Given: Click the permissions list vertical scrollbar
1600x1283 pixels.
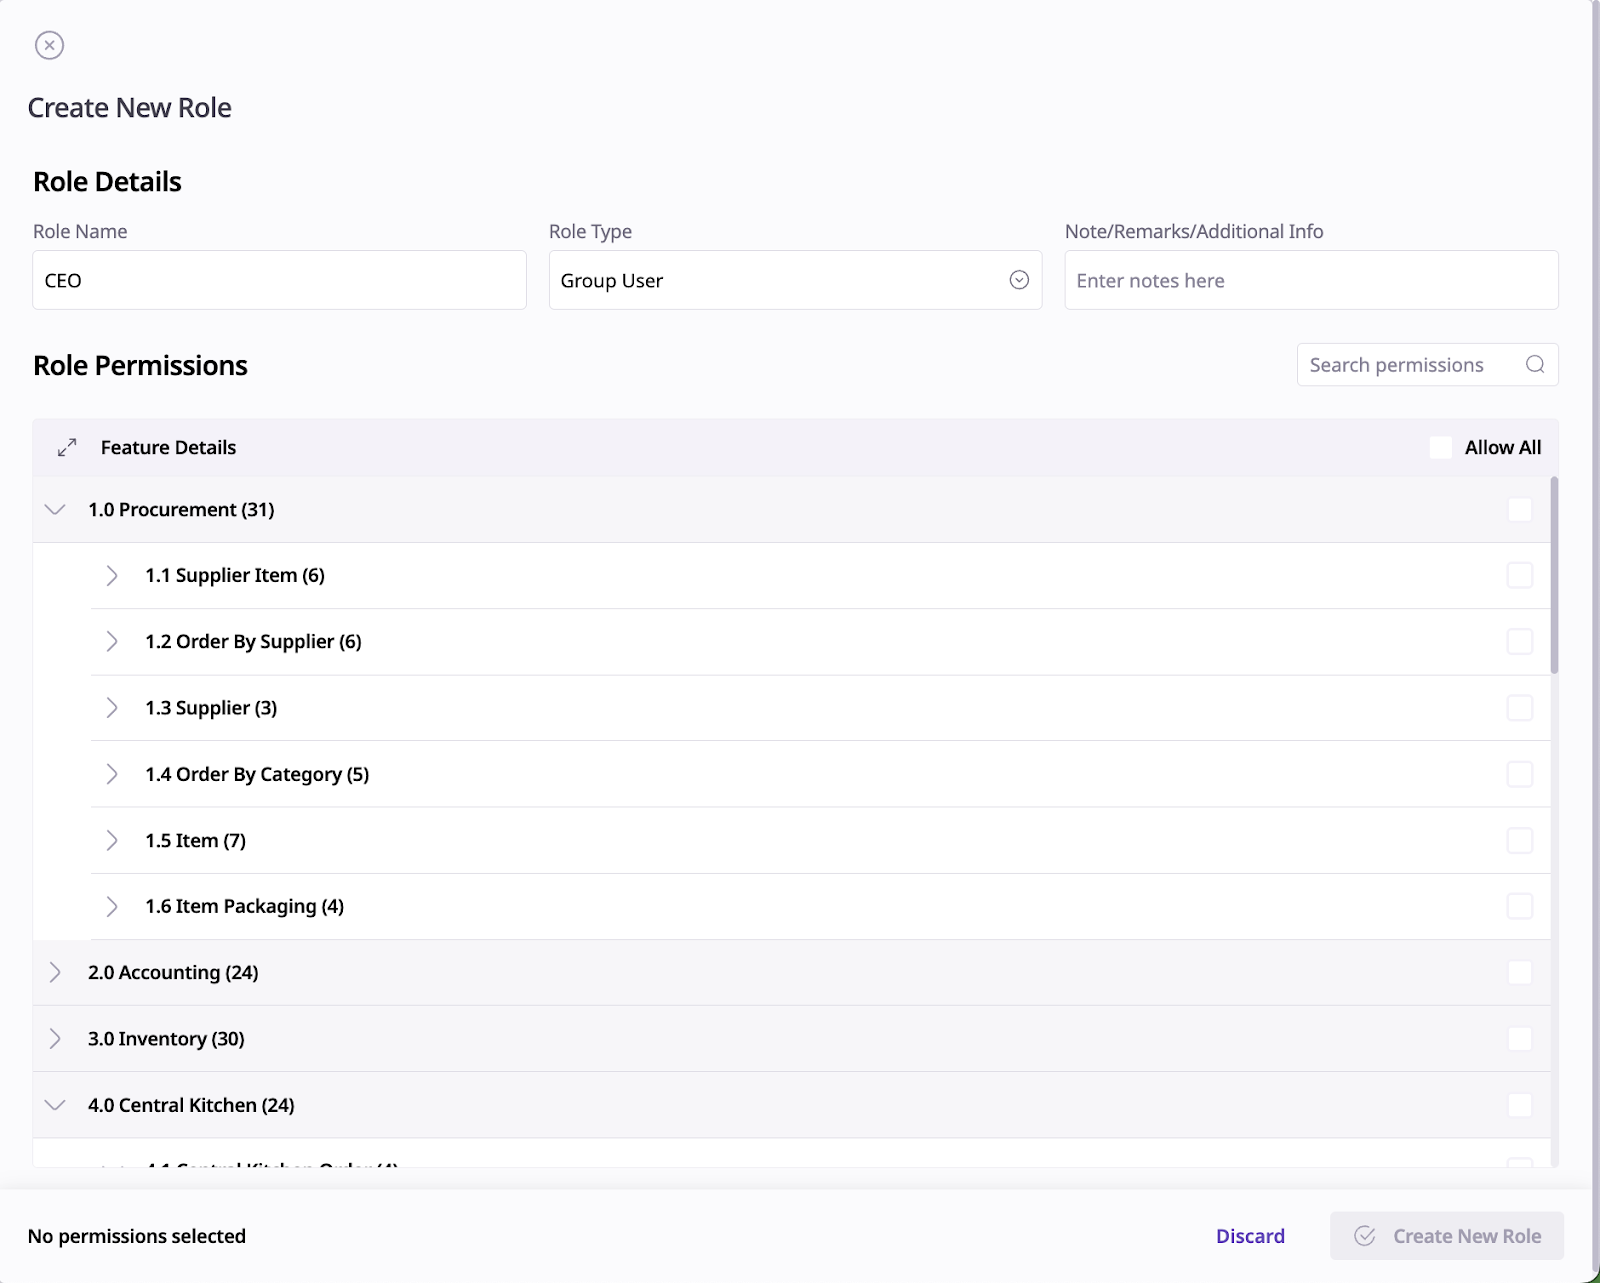Looking at the screenshot, I should [1554, 575].
